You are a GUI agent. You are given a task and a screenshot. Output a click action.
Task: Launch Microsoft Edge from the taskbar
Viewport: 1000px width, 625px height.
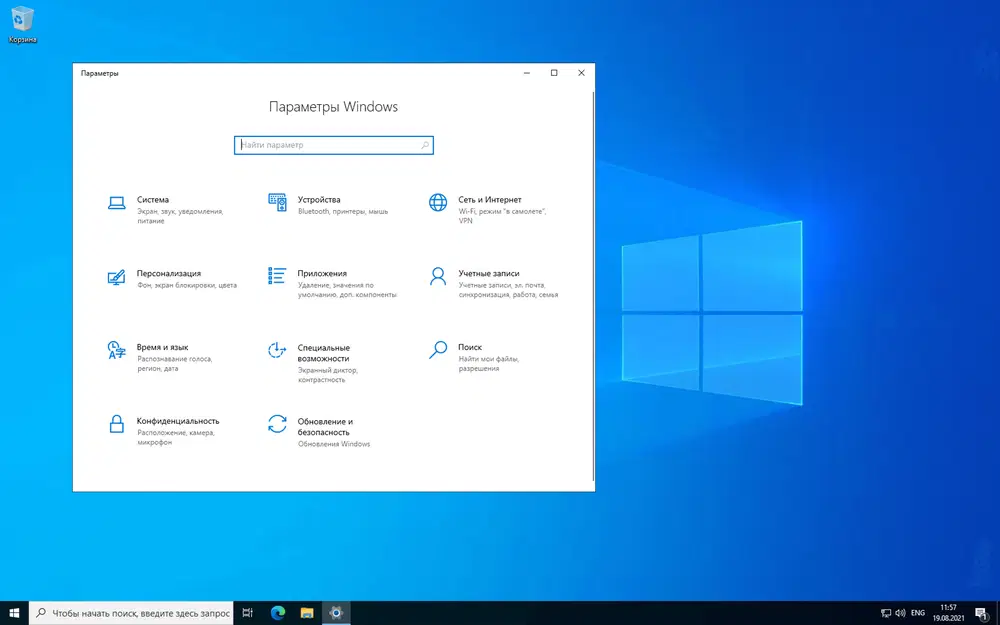pyautogui.click(x=277, y=614)
